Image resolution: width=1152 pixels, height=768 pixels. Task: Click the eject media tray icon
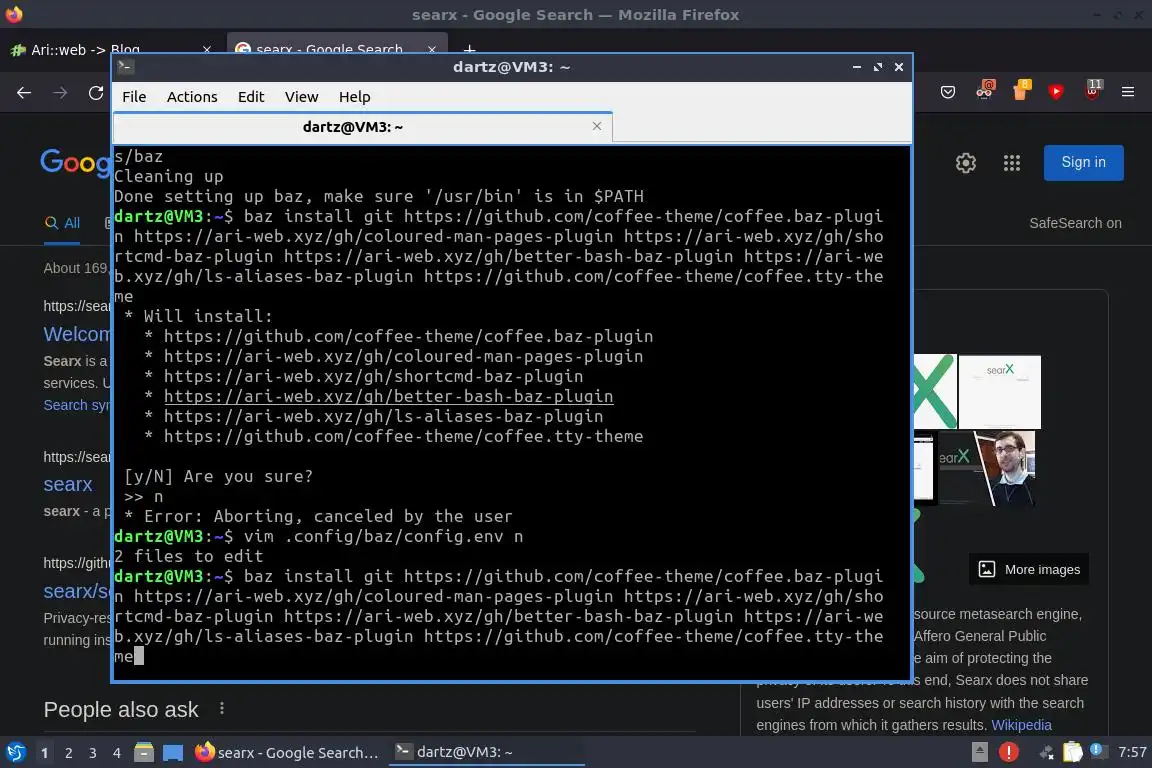pyautogui.click(x=980, y=752)
